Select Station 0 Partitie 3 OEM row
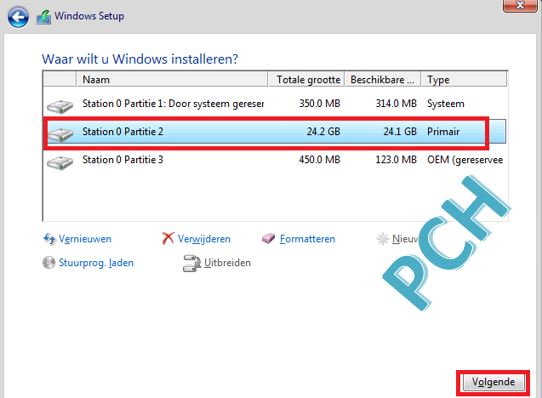 (275, 160)
